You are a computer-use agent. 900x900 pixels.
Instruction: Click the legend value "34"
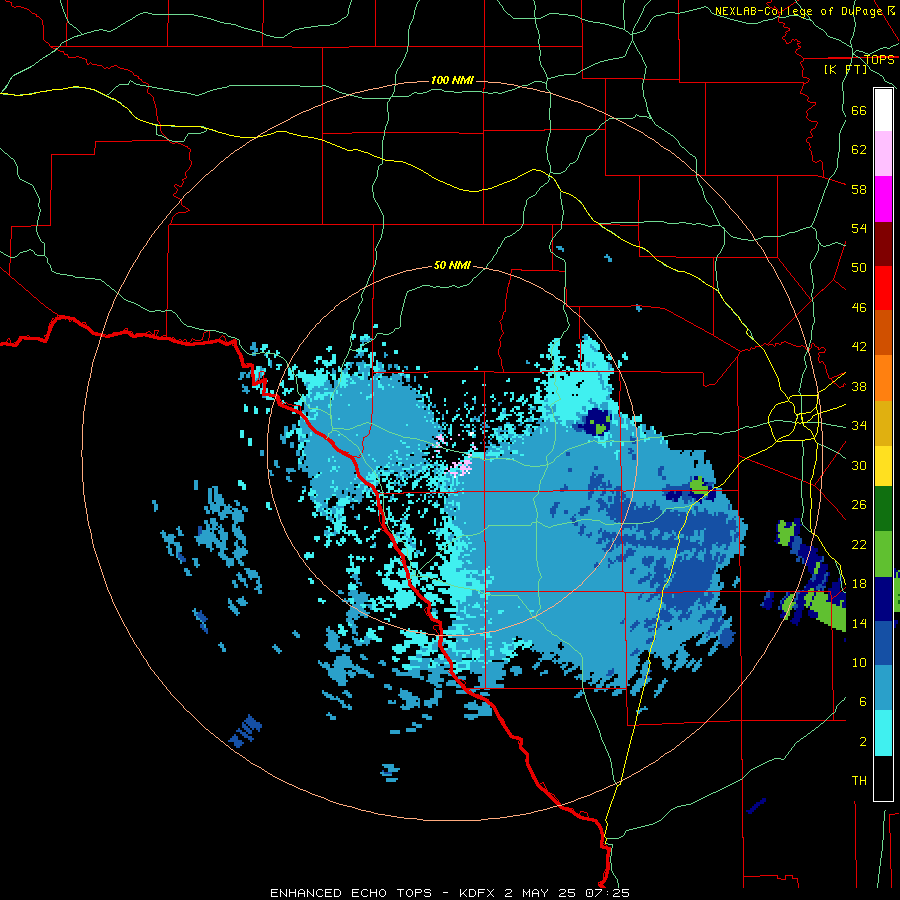coord(859,426)
